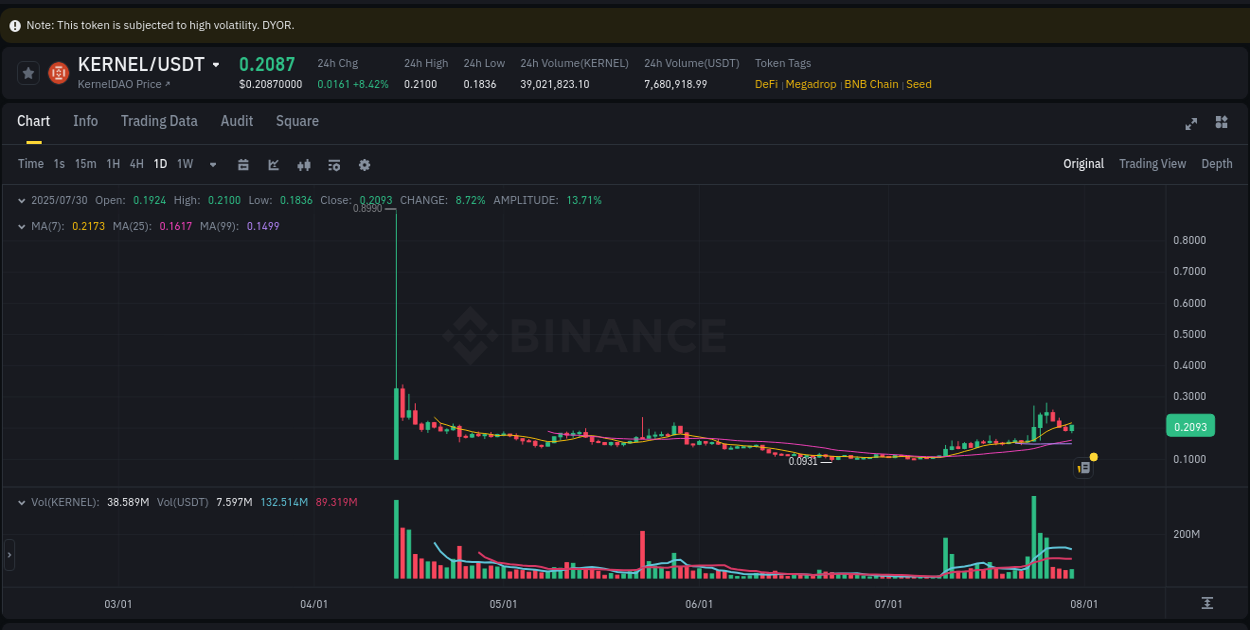
Task: Collapse the MA indicator values row
Action: [22, 226]
